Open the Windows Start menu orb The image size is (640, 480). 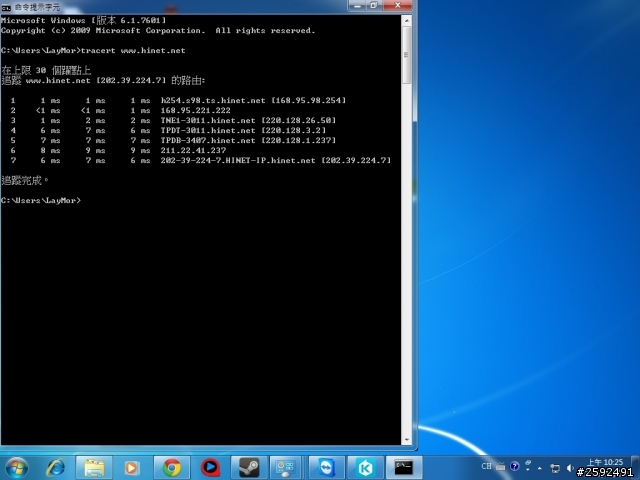(x=16, y=468)
